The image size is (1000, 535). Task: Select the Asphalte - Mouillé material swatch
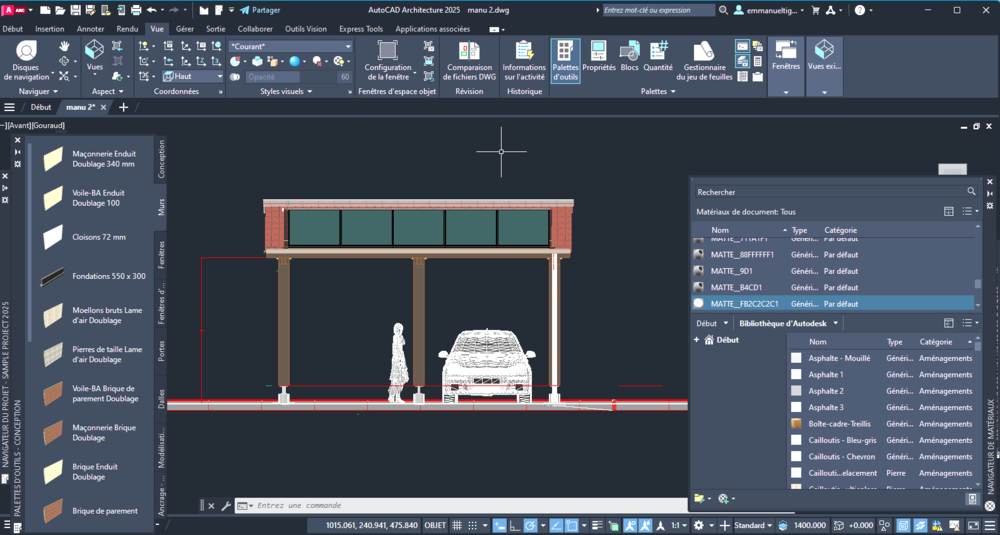796,358
